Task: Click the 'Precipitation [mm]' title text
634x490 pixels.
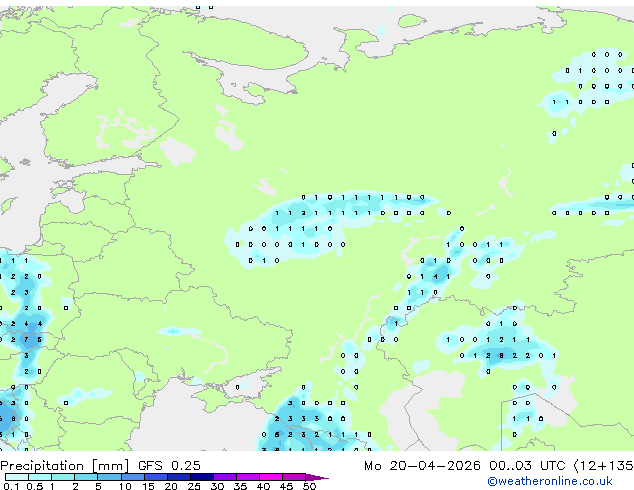Action: tap(65, 466)
